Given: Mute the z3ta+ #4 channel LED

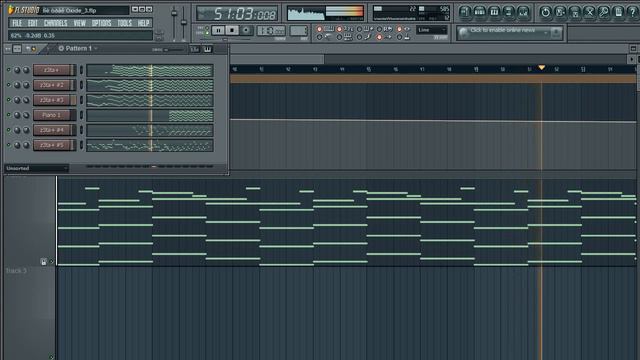Looking at the screenshot, I should [9, 130].
